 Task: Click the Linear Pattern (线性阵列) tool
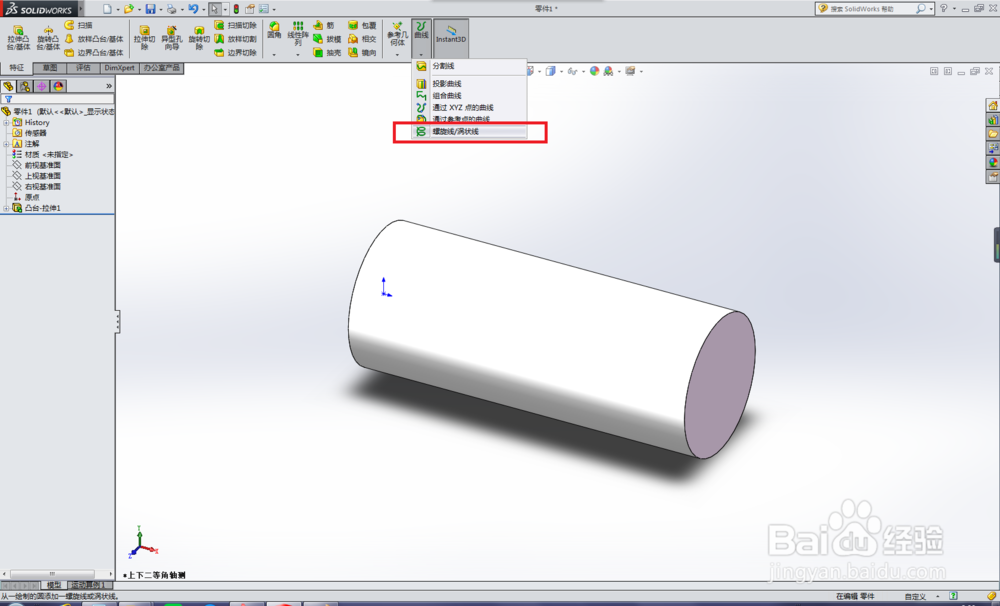pyautogui.click(x=298, y=33)
